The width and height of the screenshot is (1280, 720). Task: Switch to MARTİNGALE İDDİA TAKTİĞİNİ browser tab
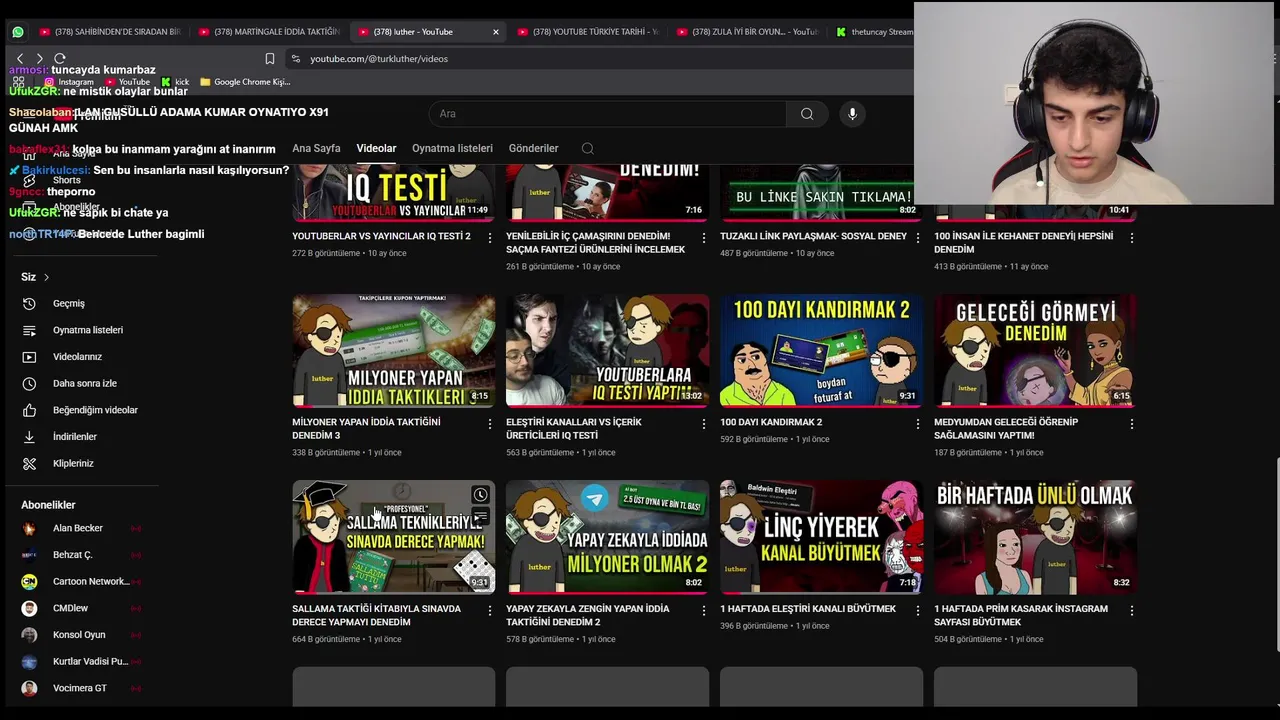click(x=268, y=32)
